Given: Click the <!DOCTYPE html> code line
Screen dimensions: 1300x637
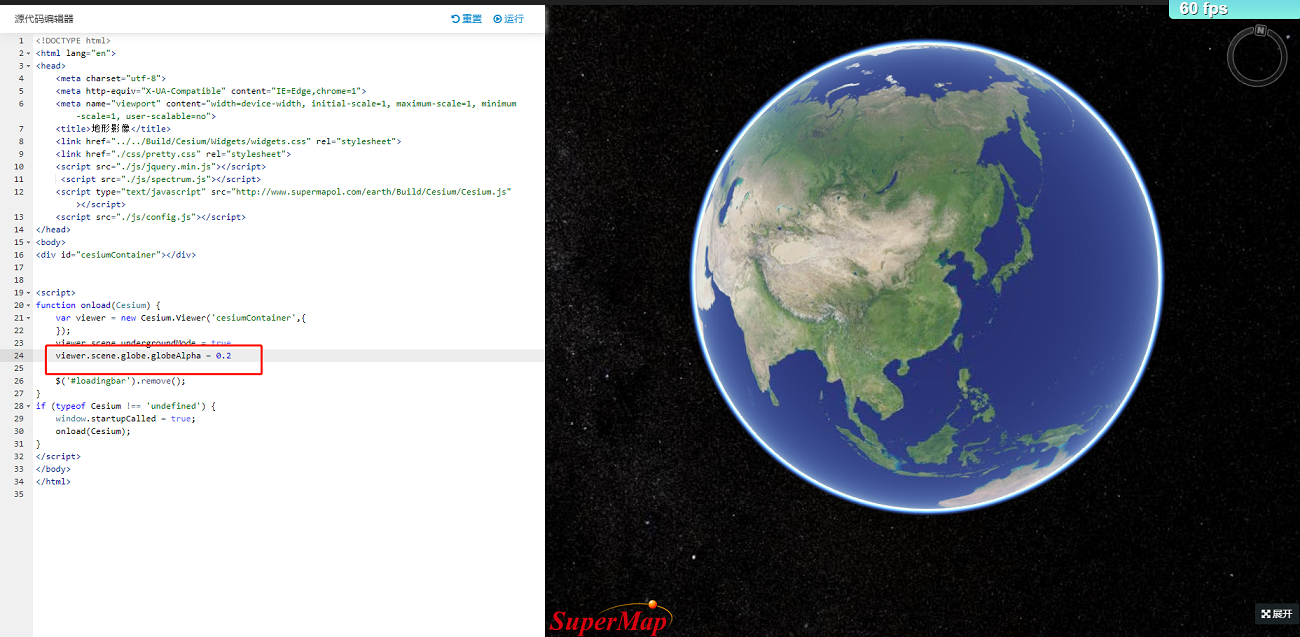Looking at the screenshot, I should point(73,41).
